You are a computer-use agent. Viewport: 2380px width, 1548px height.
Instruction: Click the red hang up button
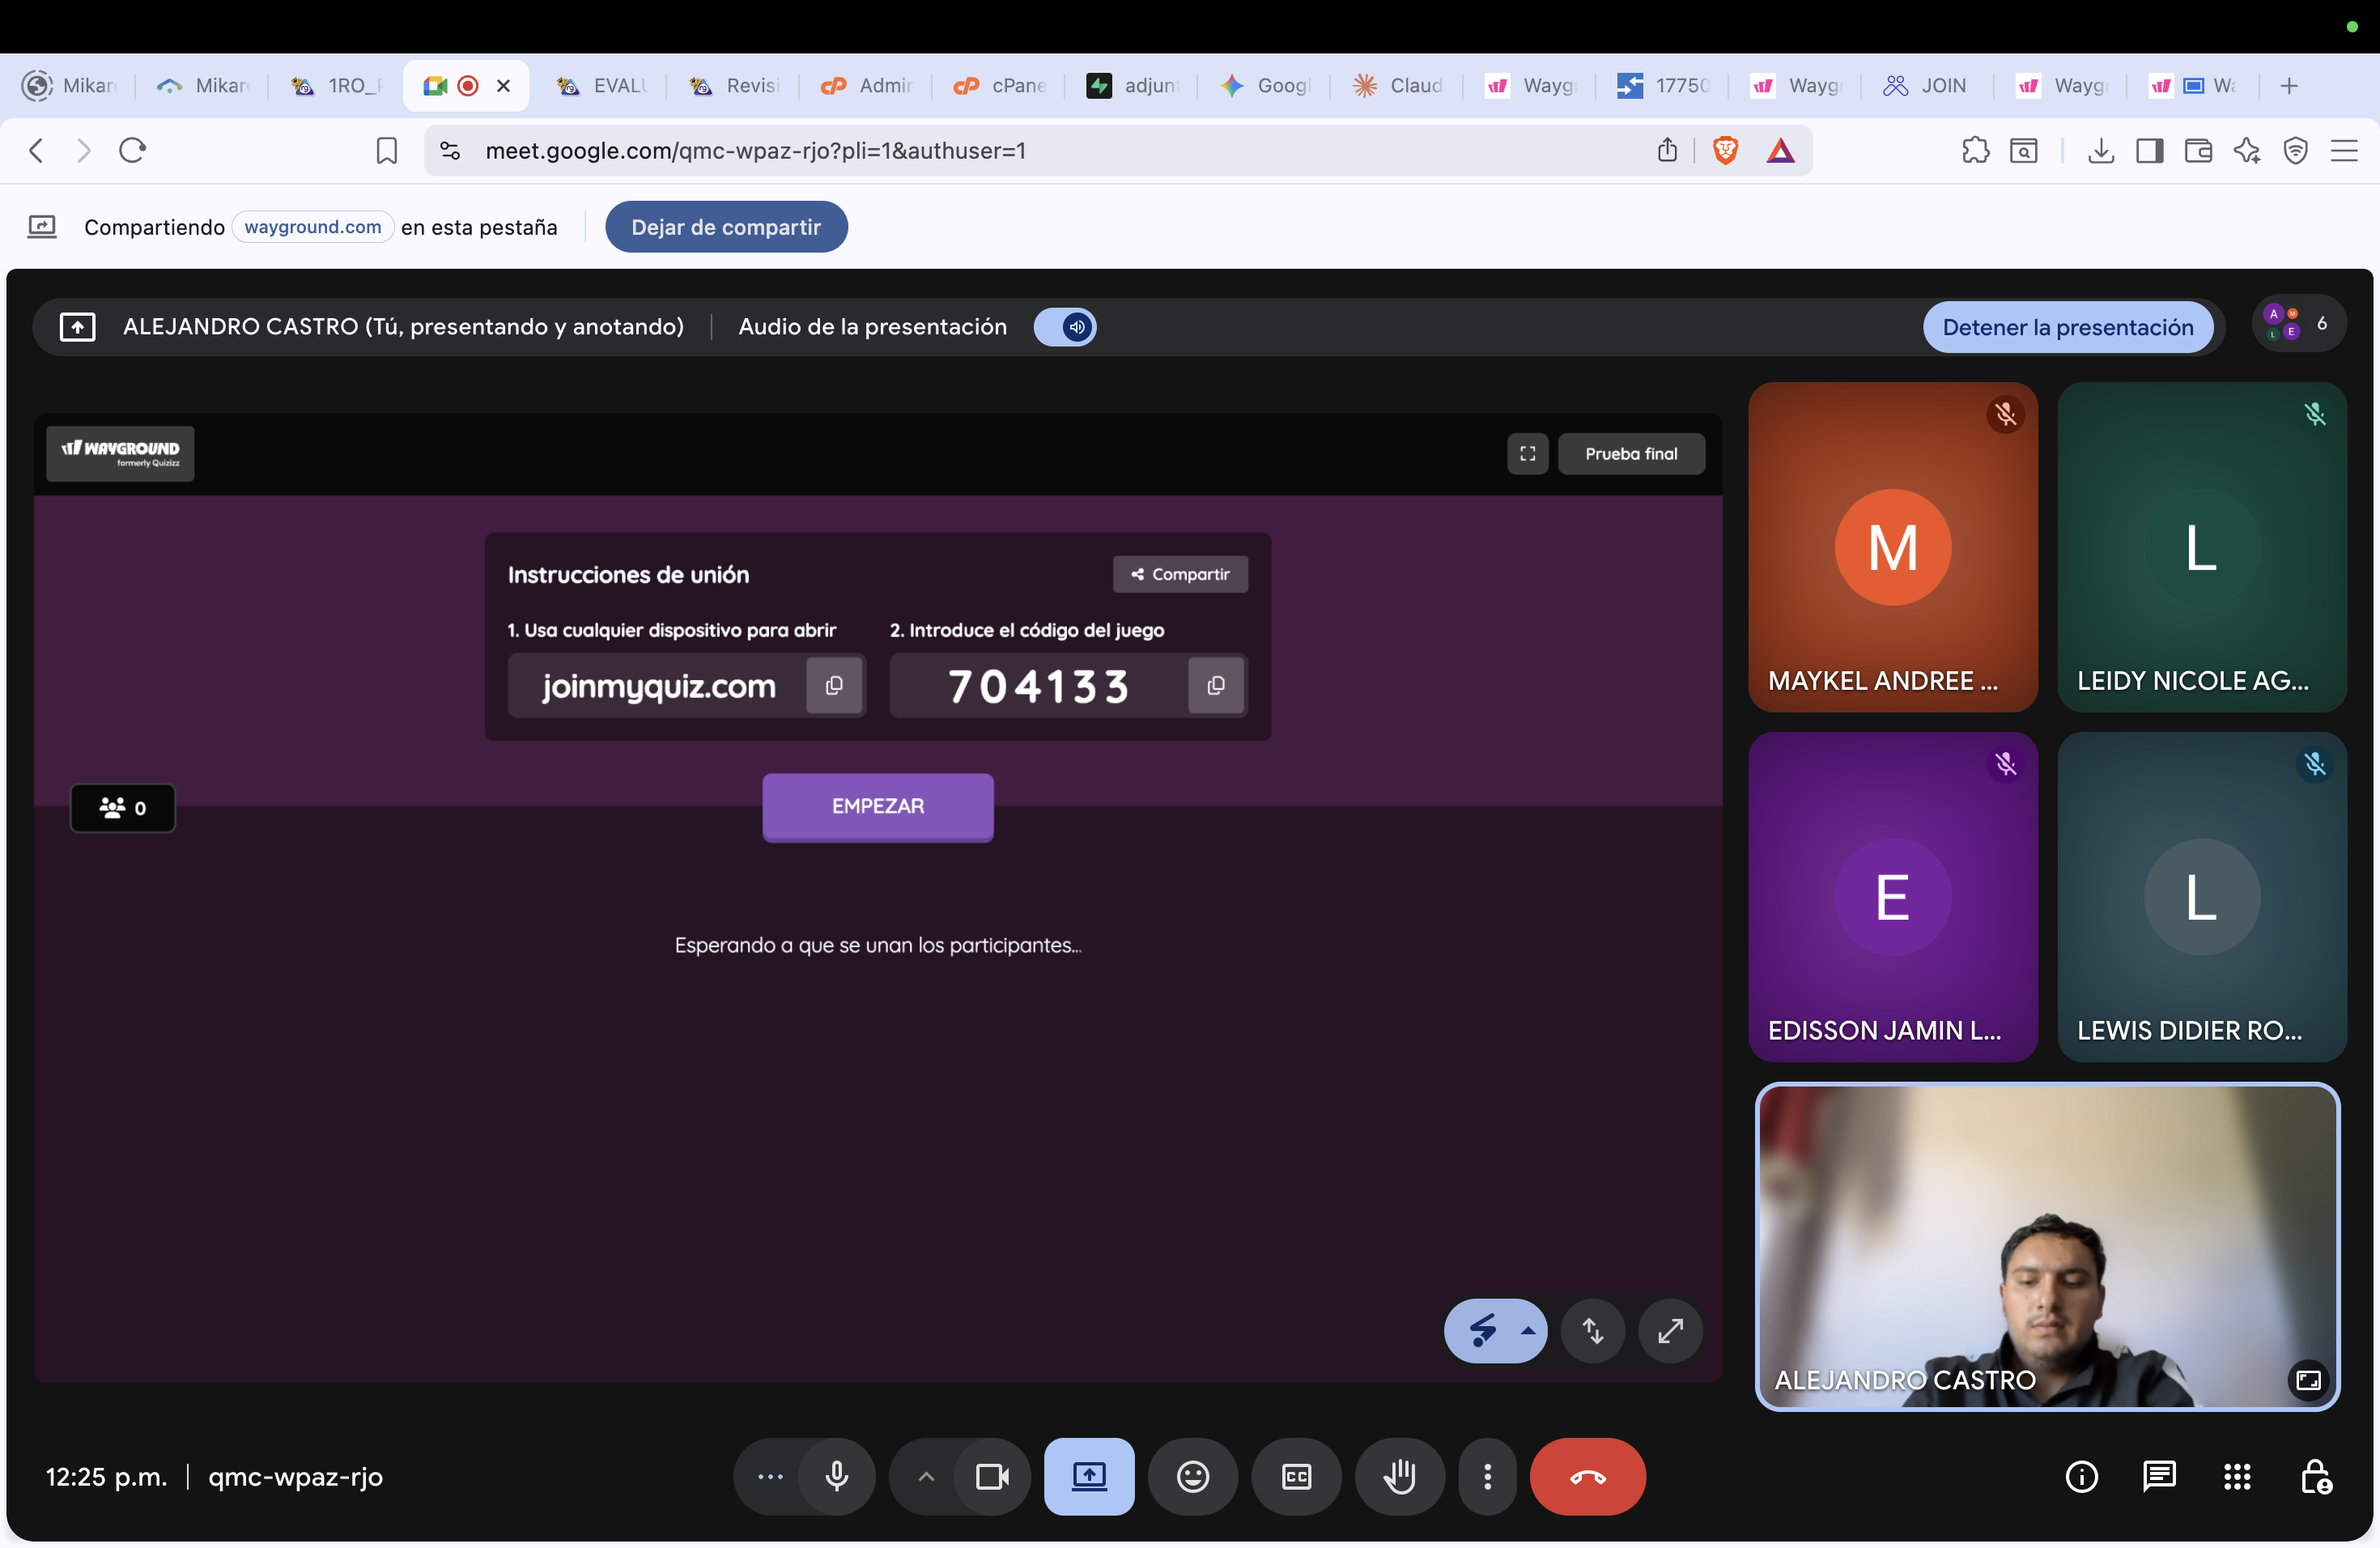point(1587,1476)
